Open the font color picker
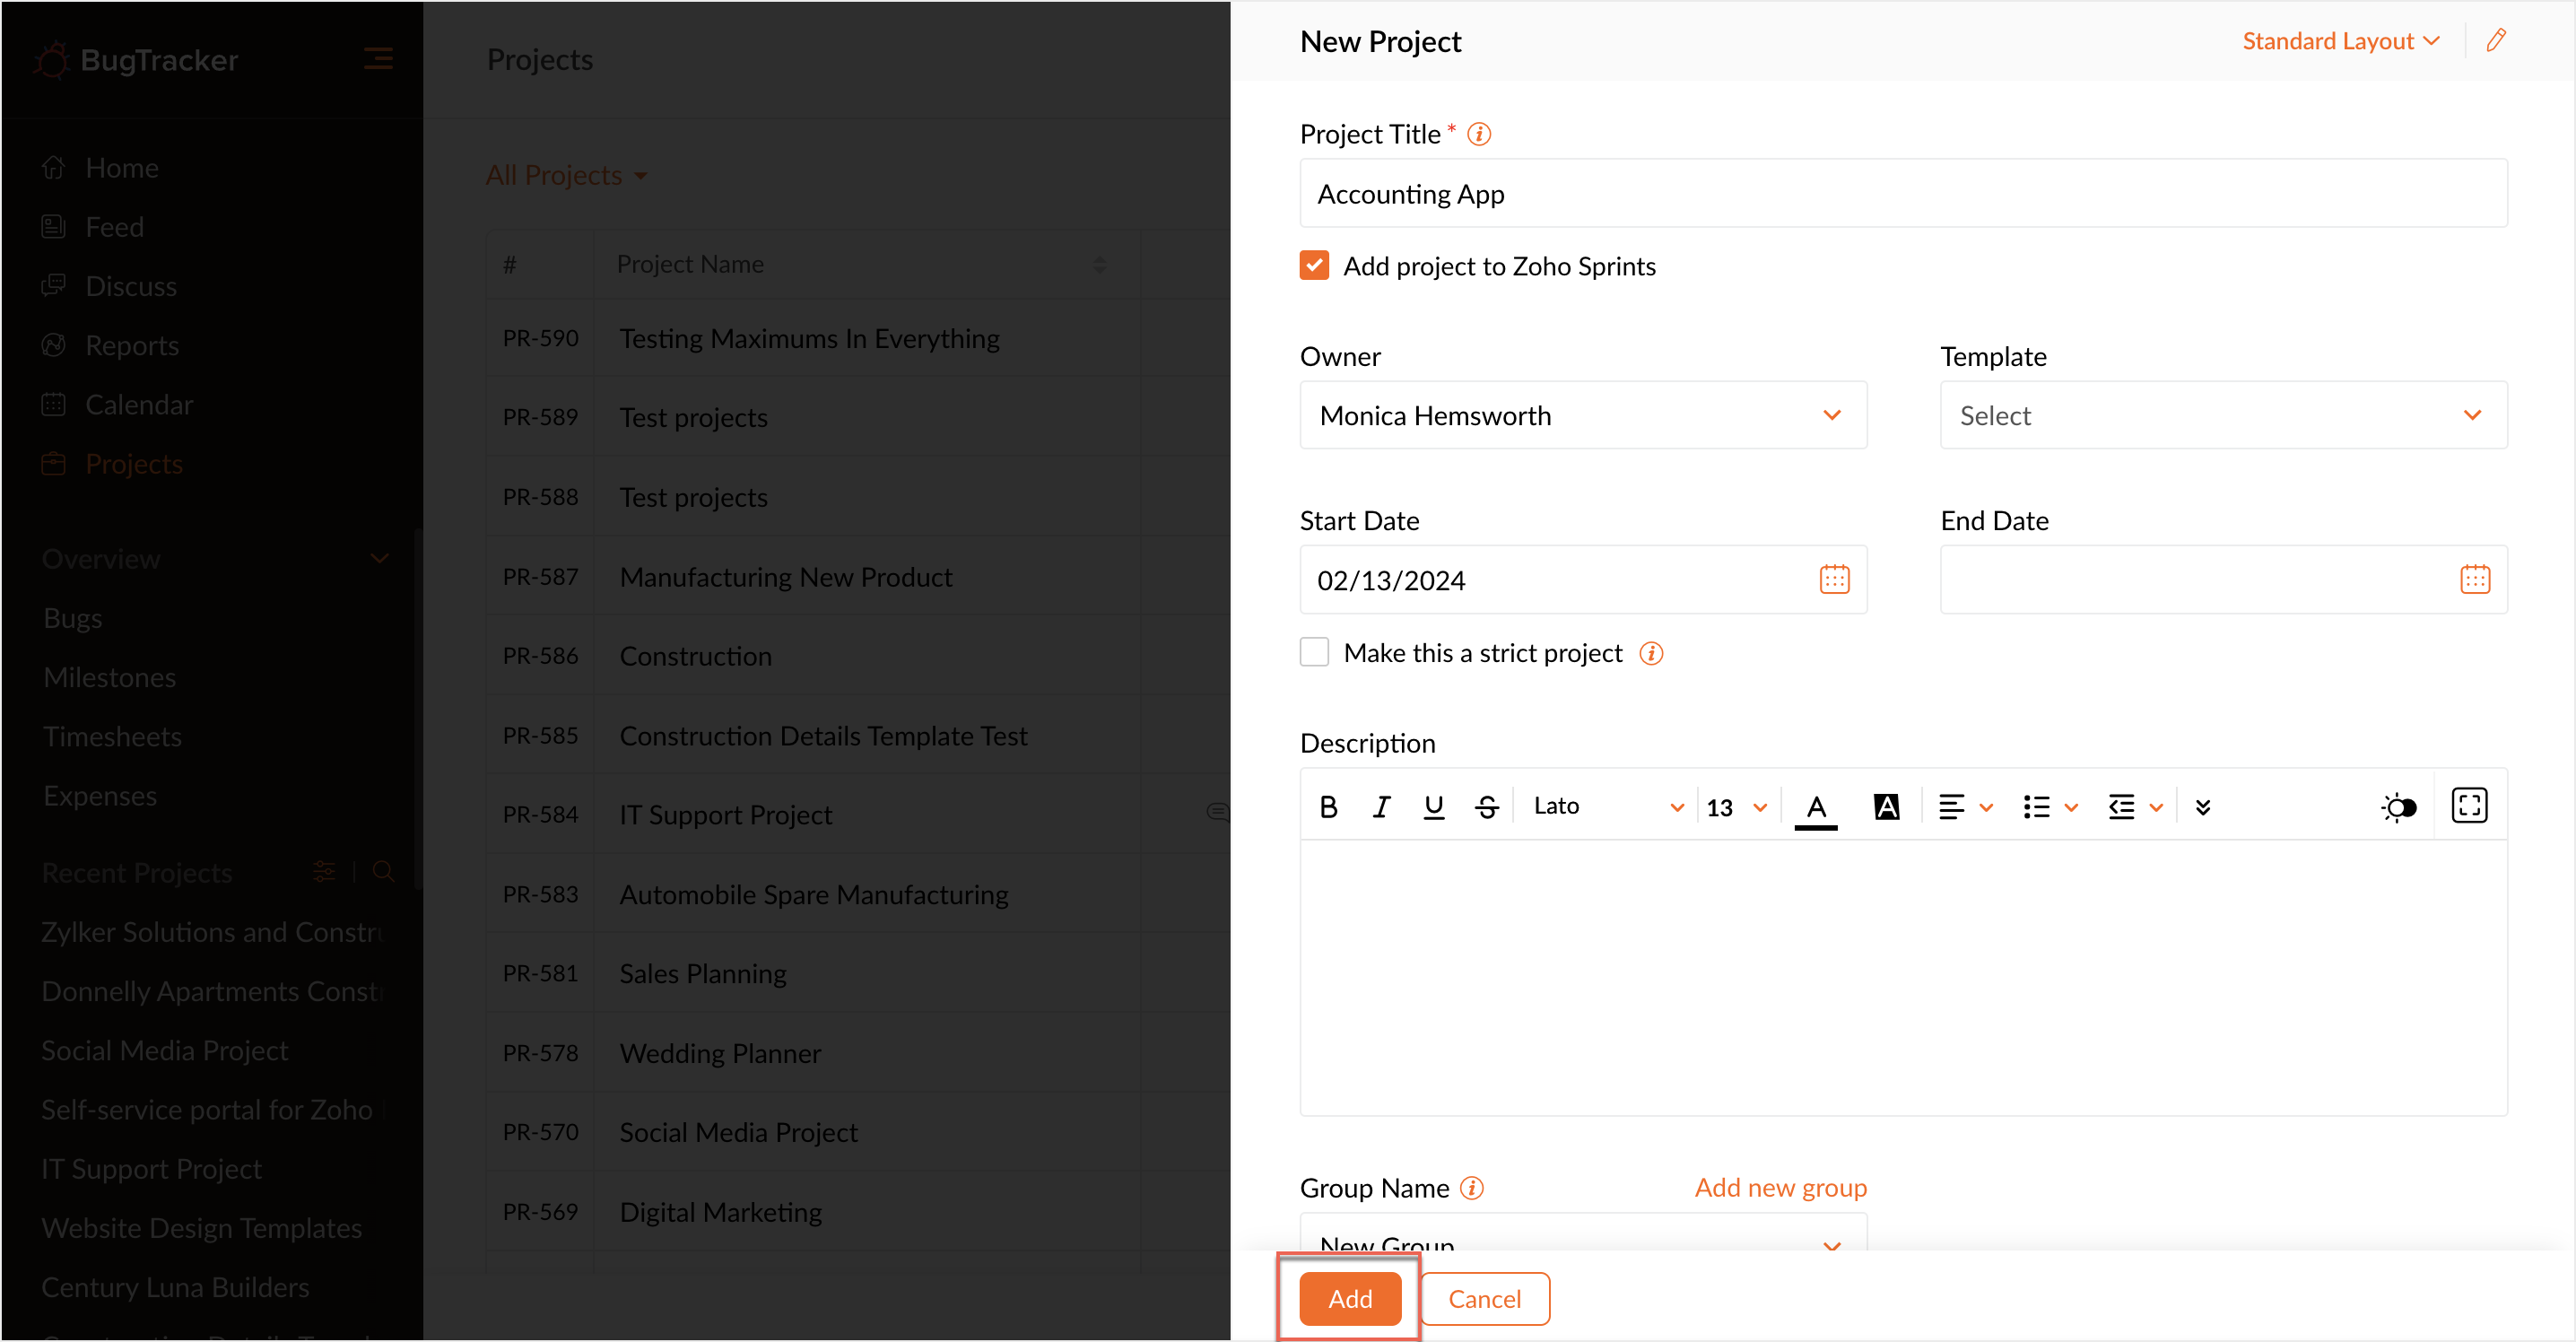Screen dimensions: 2576x1342 [x=1816, y=807]
